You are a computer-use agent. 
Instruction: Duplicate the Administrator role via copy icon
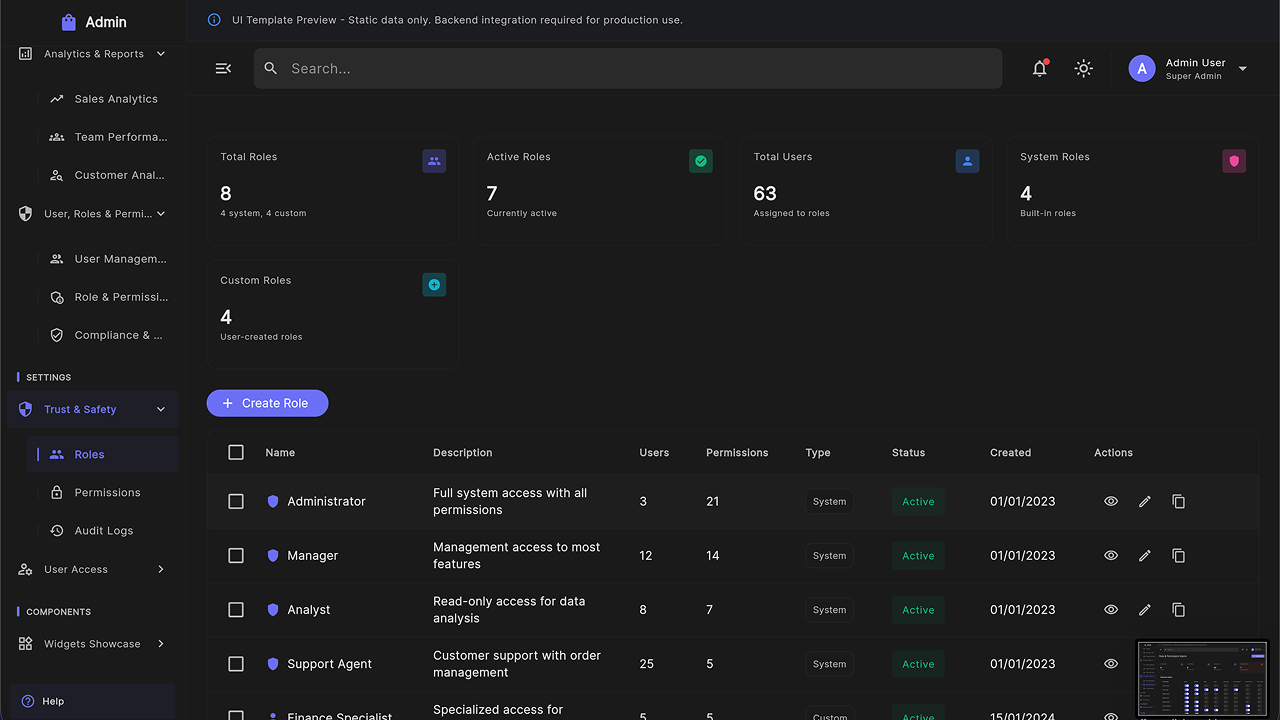pyautogui.click(x=1179, y=502)
